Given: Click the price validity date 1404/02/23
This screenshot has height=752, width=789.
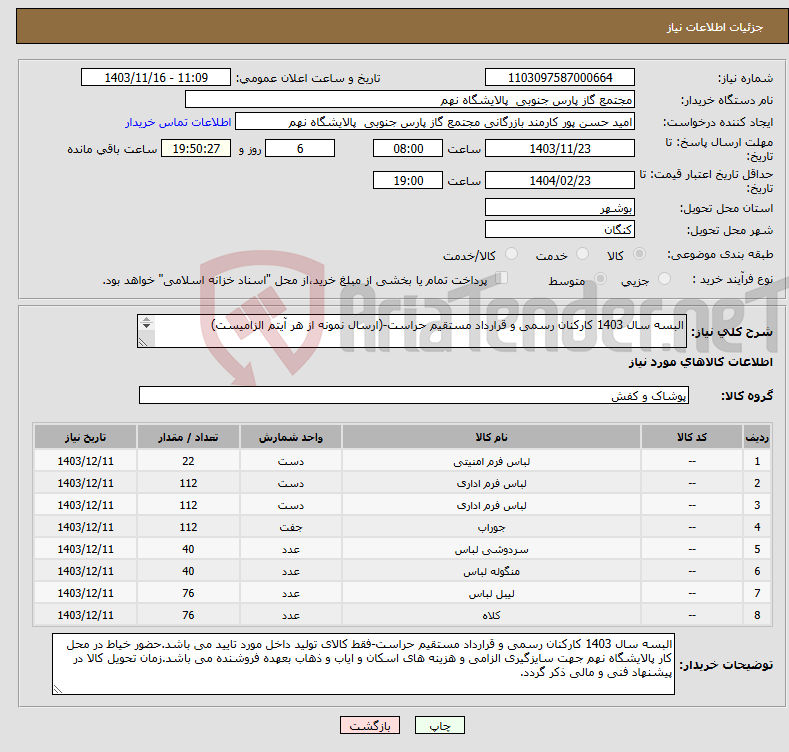Looking at the screenshot, I should point(560,180).
